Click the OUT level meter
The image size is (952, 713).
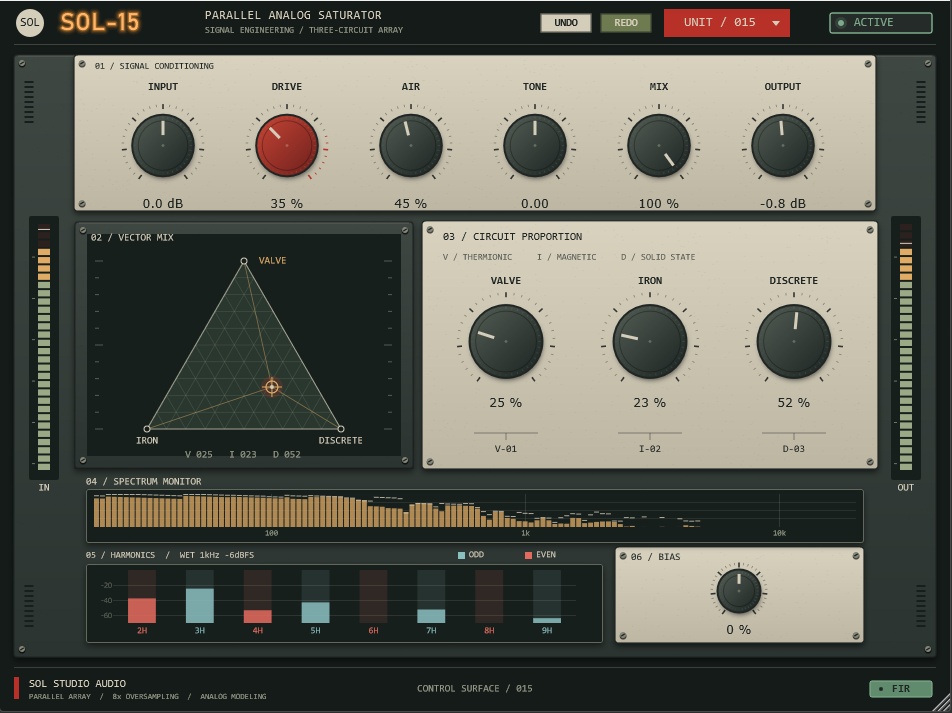[906, 348]
